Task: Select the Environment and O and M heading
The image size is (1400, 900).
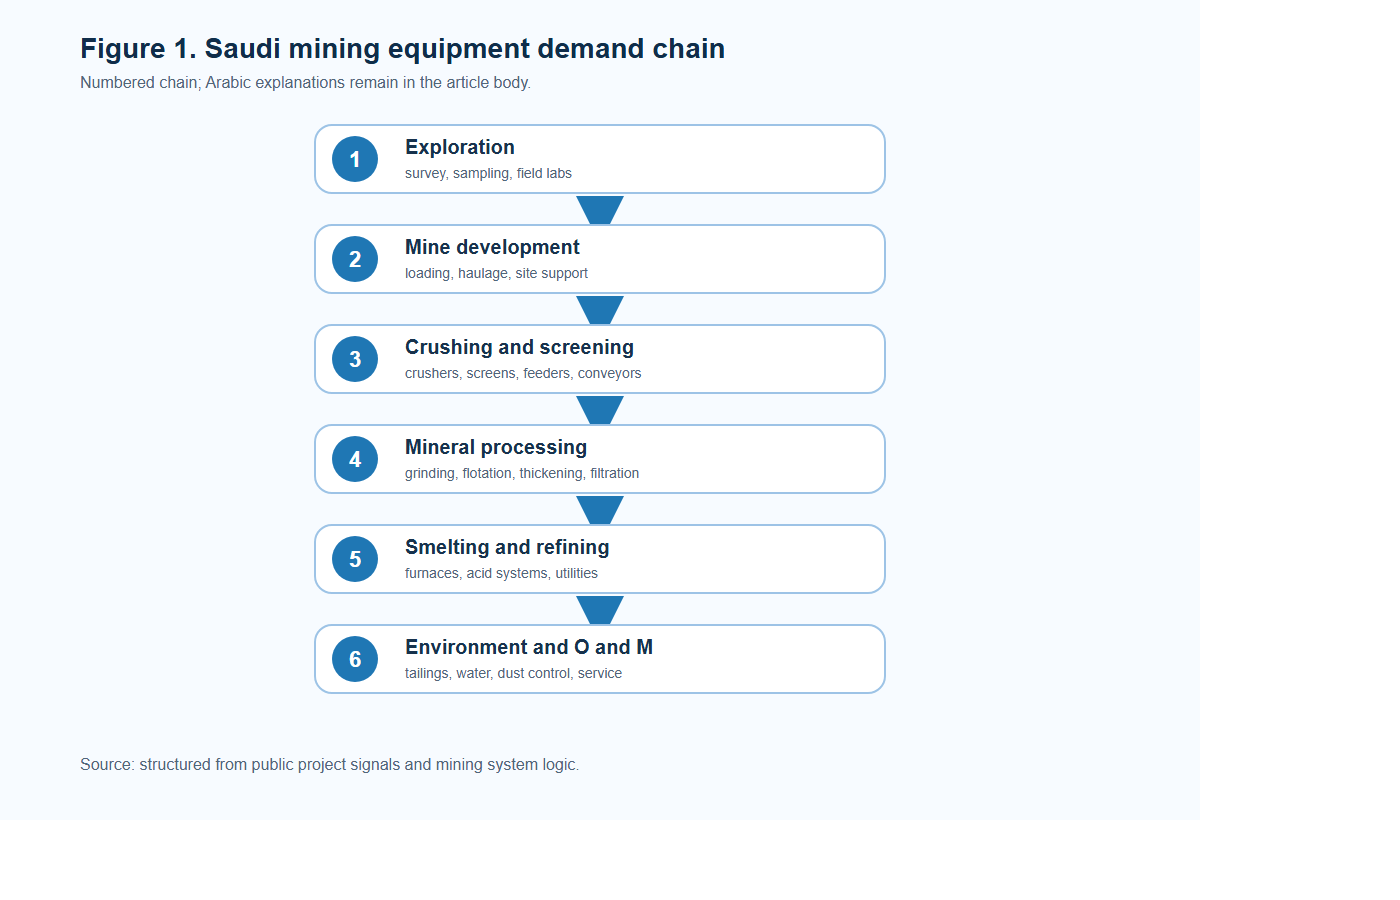Action: click(529, 647)
